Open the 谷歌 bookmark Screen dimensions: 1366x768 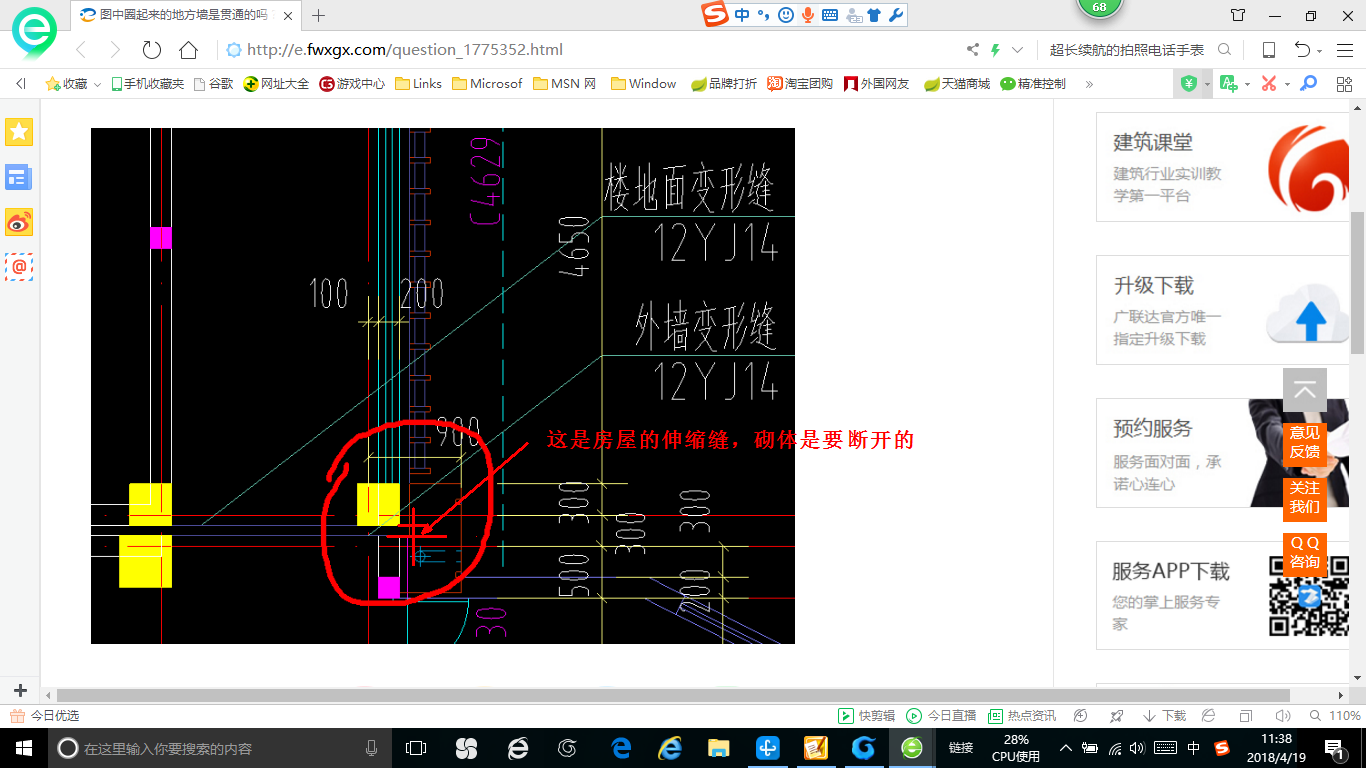point(213,84)
